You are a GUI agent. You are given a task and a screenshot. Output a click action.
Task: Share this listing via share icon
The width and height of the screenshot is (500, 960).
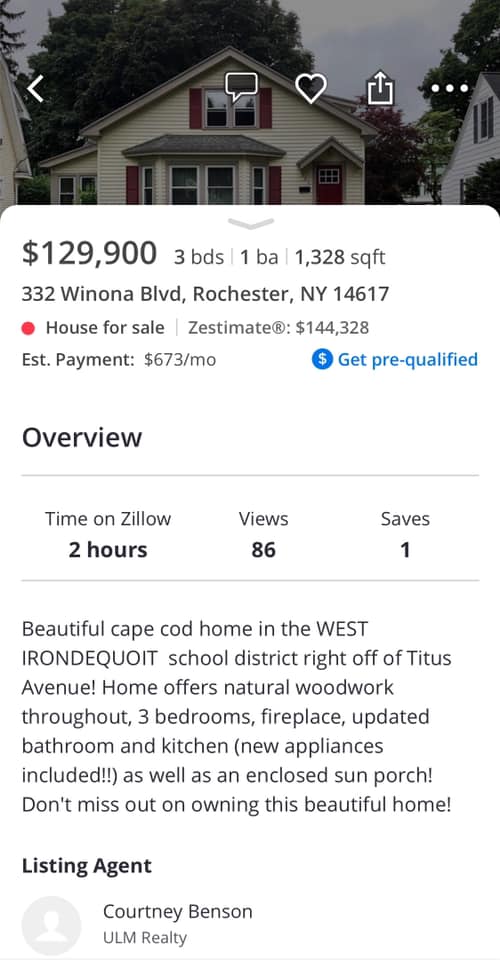(x=380, y=89)
